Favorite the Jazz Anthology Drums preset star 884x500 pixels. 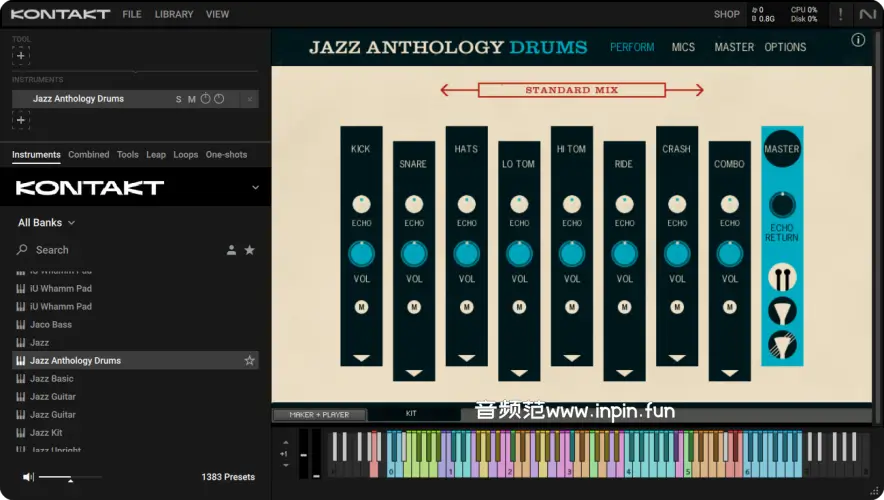[249, 360]
